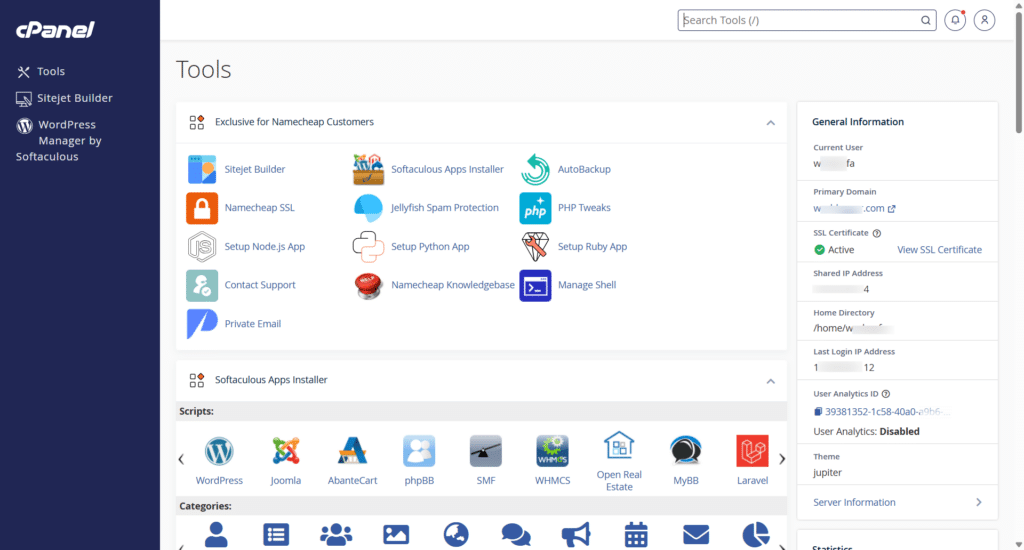Open the Sitejet Builder tool icon
1024x550 pixels.
pos(202,169)
